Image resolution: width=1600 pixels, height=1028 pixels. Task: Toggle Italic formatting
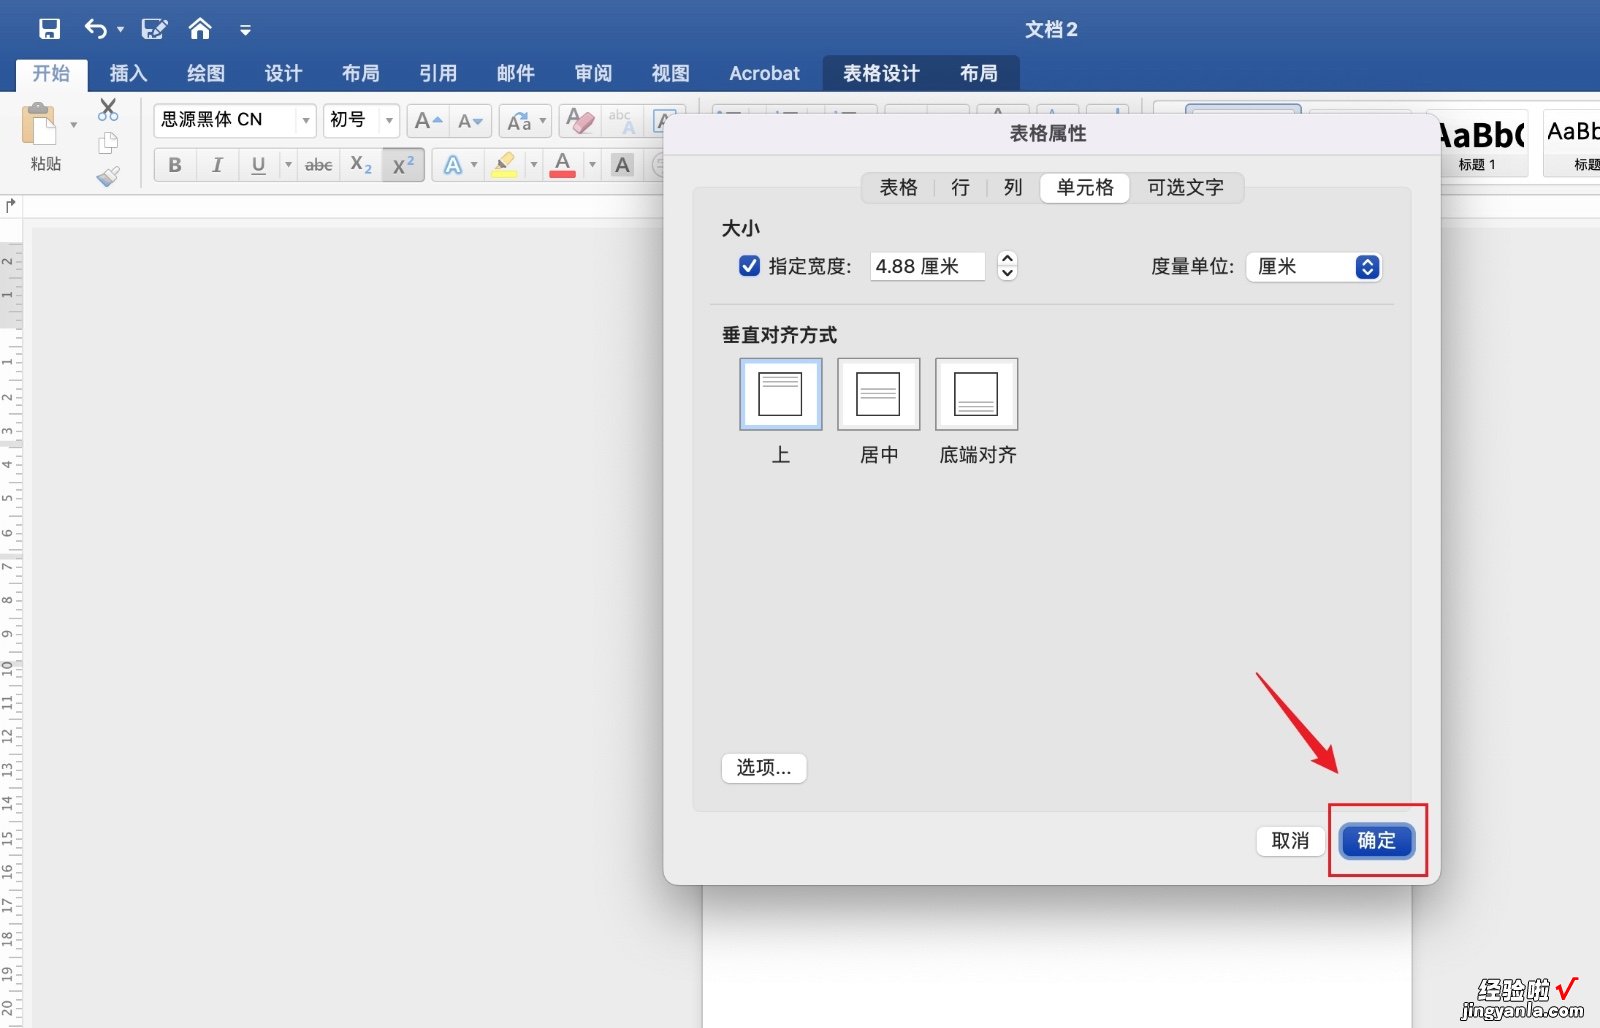click(x=217, y=165)
